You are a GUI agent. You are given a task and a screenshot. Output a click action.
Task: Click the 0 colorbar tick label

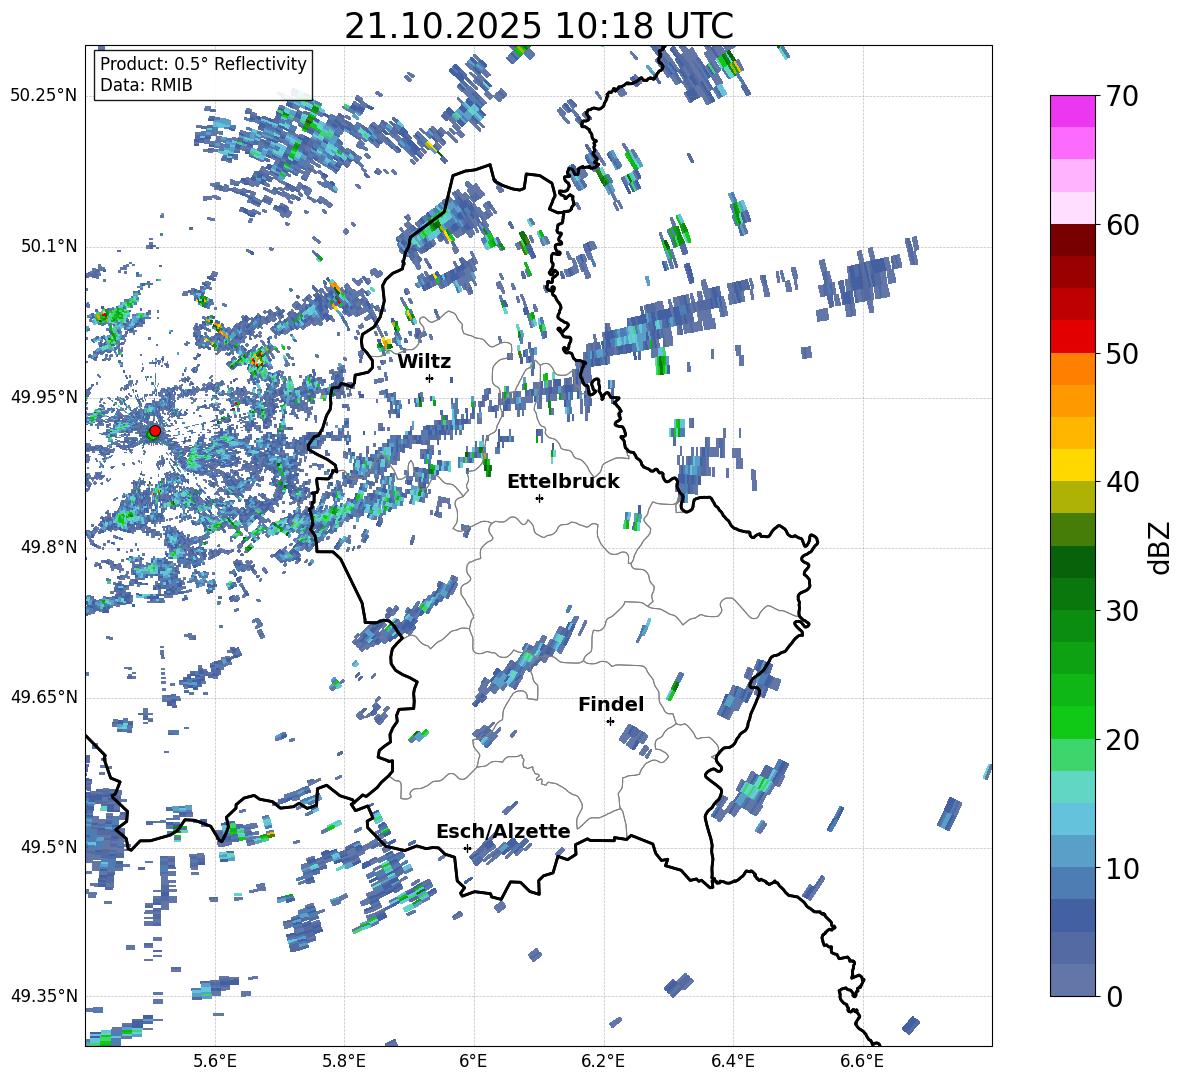pyautogui.click(x=1114, y=997)
